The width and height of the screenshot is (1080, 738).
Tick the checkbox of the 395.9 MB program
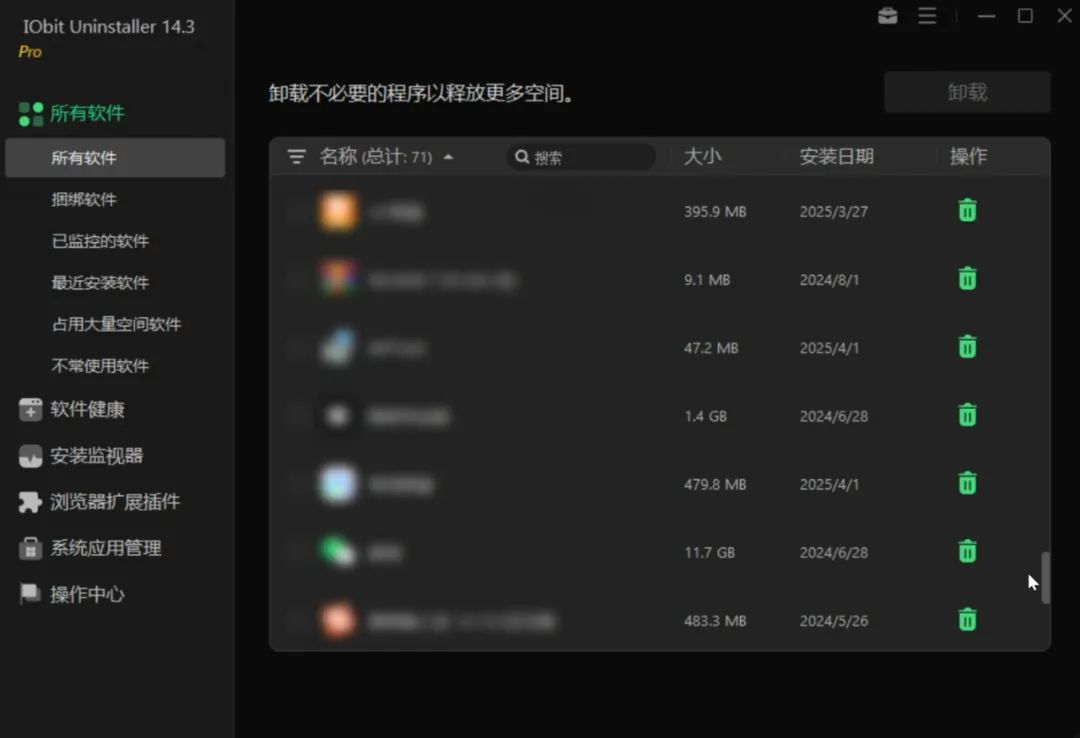(296, 212)
